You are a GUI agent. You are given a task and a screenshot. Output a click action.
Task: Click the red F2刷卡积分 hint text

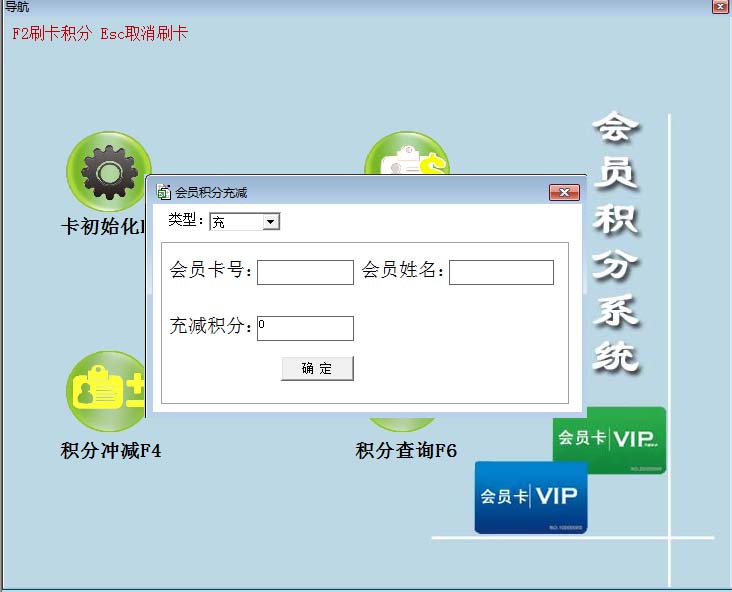click(x=52, y=34)
